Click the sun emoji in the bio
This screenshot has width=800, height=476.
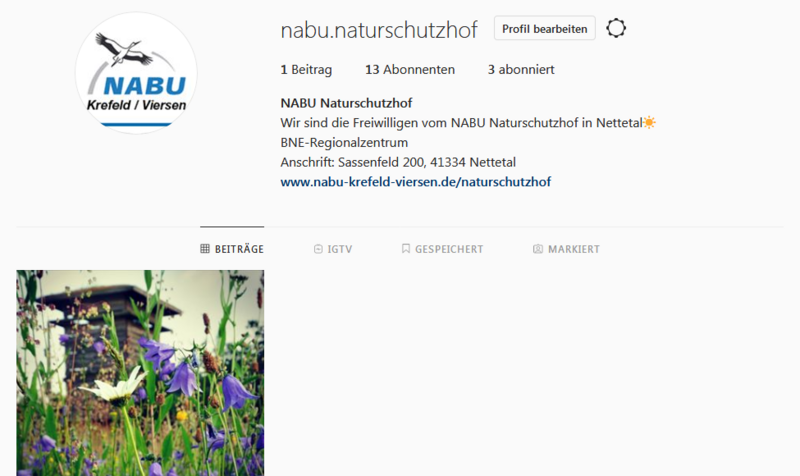(649, 122)
